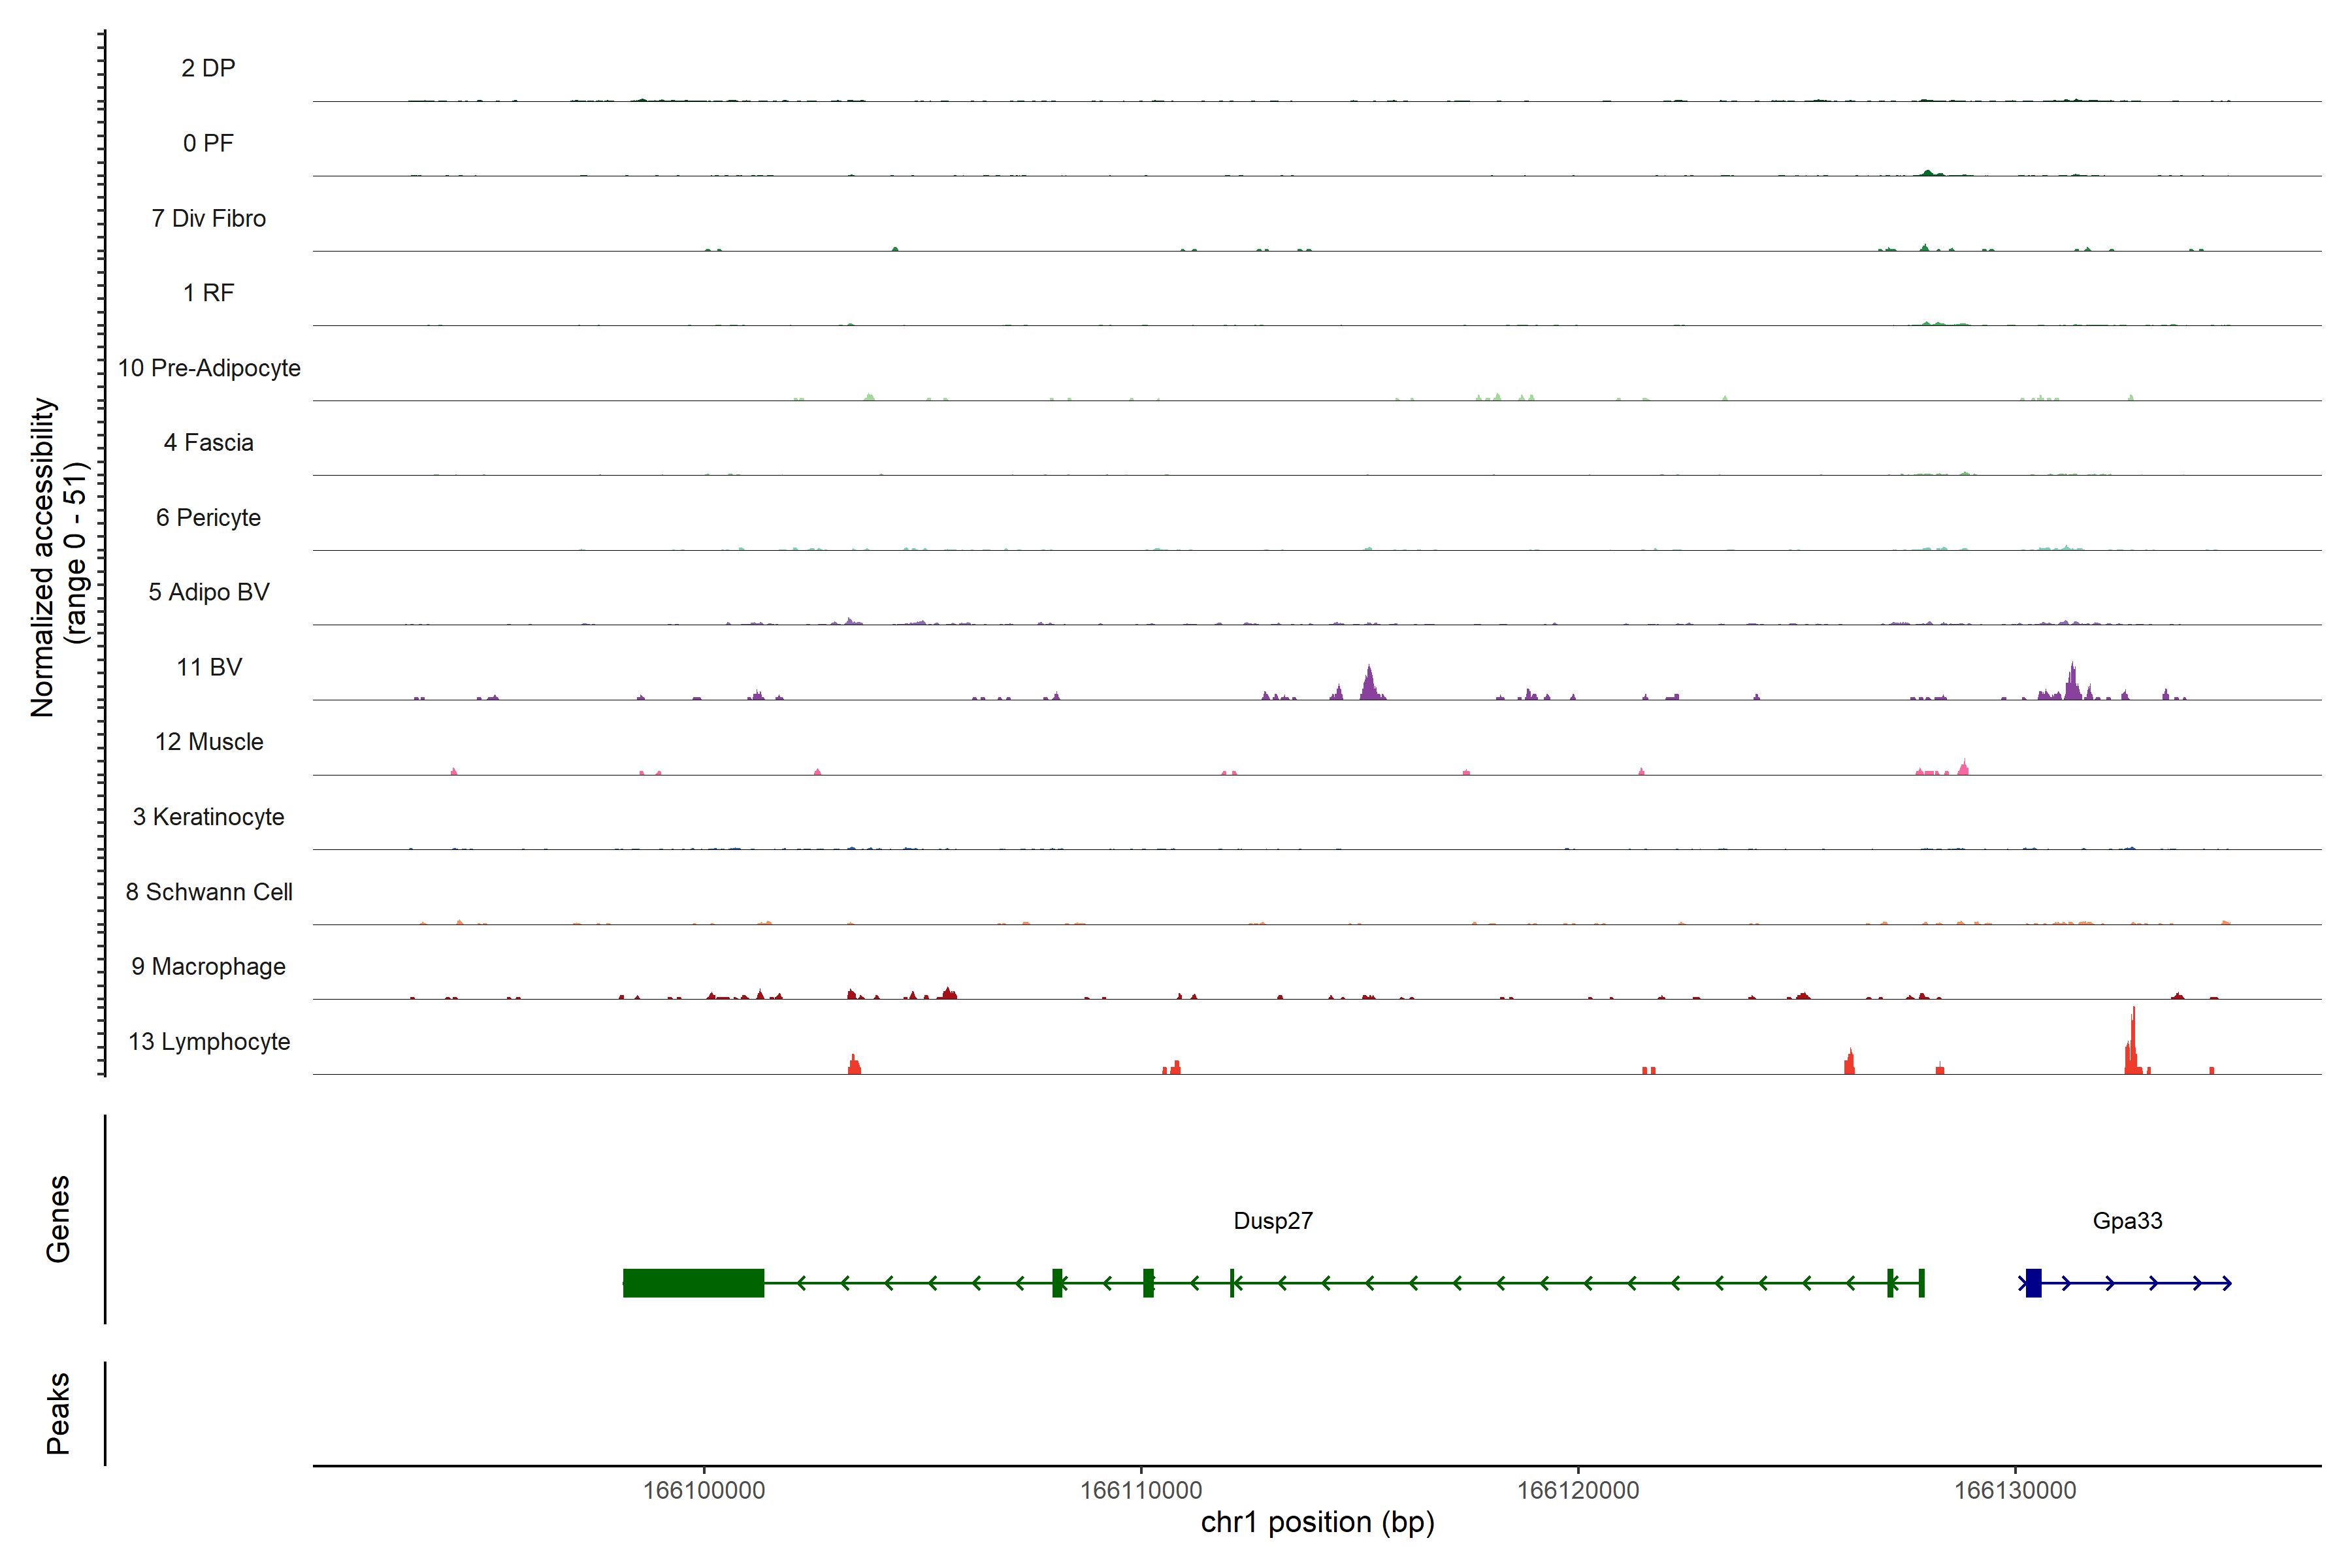
Task: Select the 10 Pre-Adipocyte track label
Action: (x=209, y=368)
